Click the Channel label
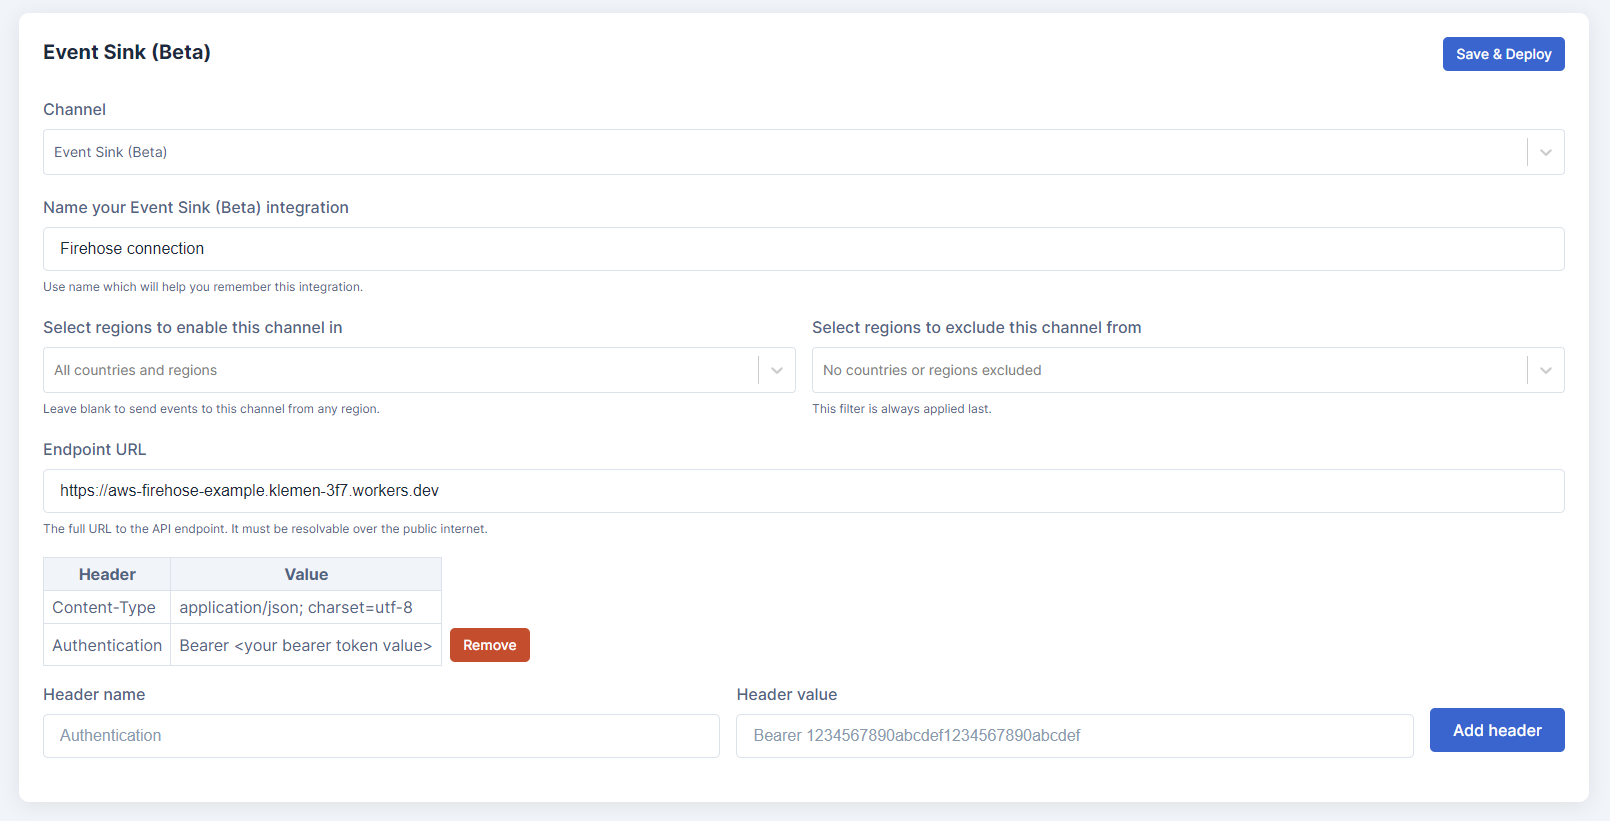Image resolution: width=1610 pixels, height=821 pixels. (74, 110)
